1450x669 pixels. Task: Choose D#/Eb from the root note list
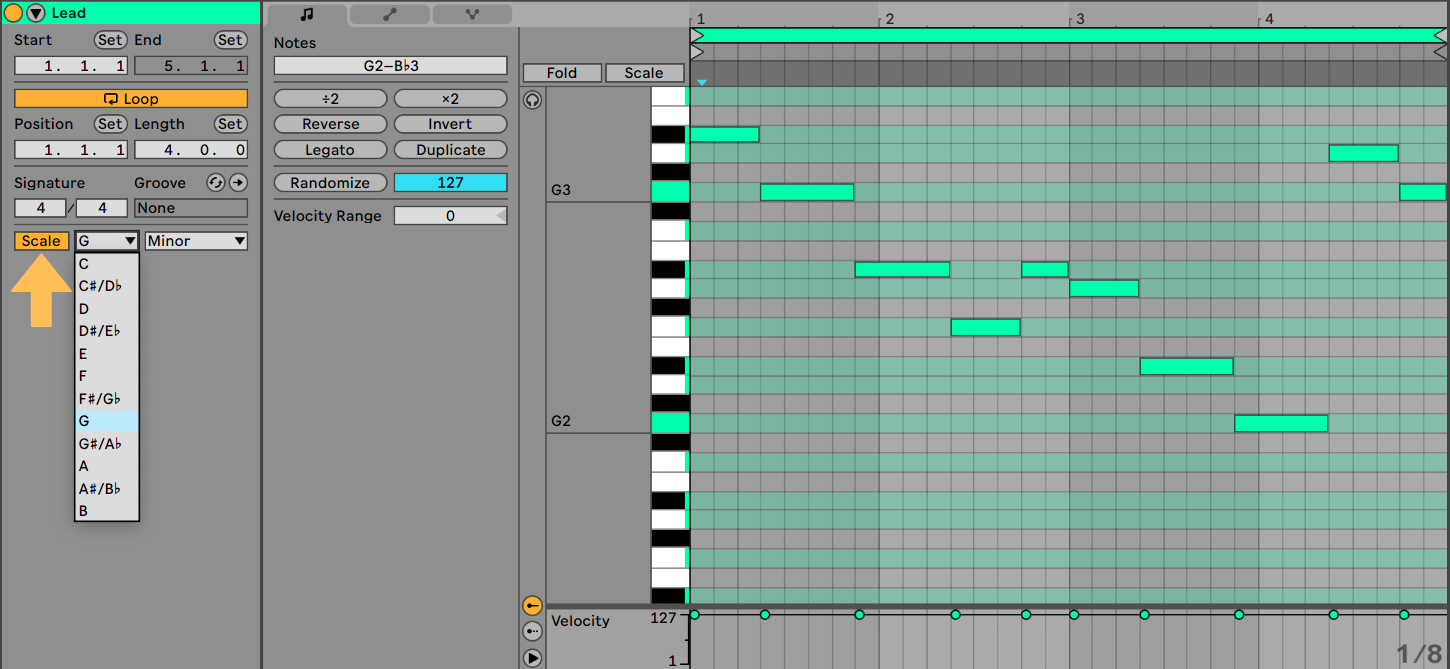107,331
